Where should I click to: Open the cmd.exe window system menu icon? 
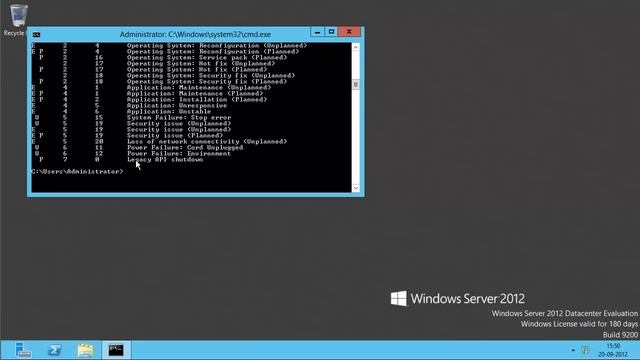pos(36,35)
